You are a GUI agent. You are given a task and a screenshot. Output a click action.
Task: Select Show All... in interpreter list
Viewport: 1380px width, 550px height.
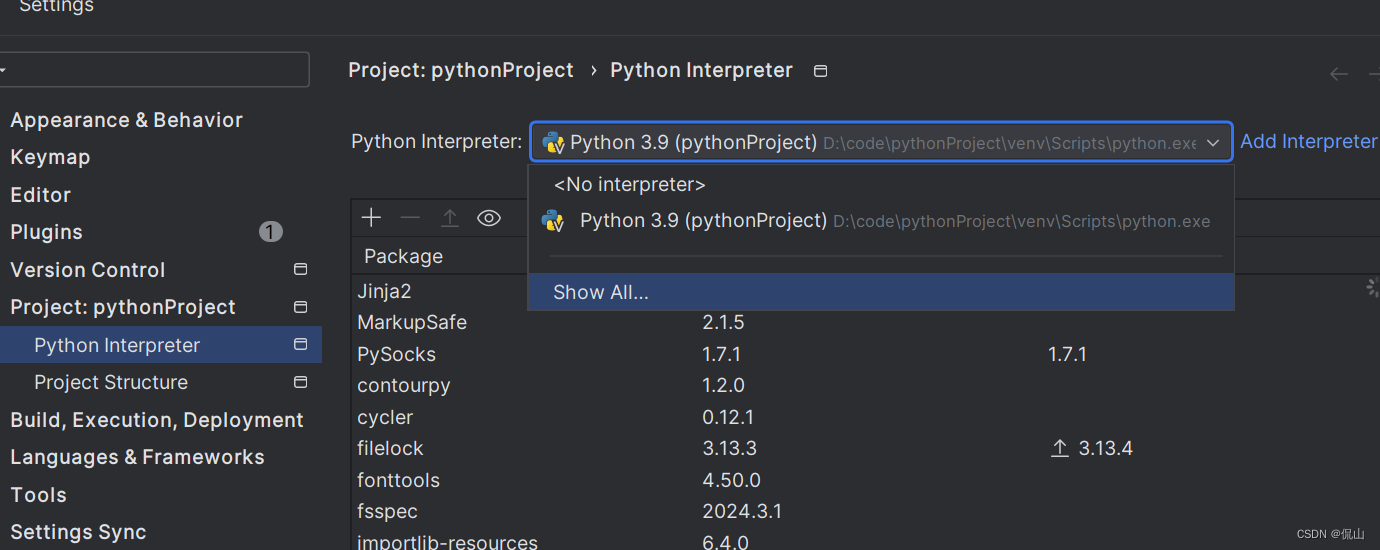click(x=601, y=292)
